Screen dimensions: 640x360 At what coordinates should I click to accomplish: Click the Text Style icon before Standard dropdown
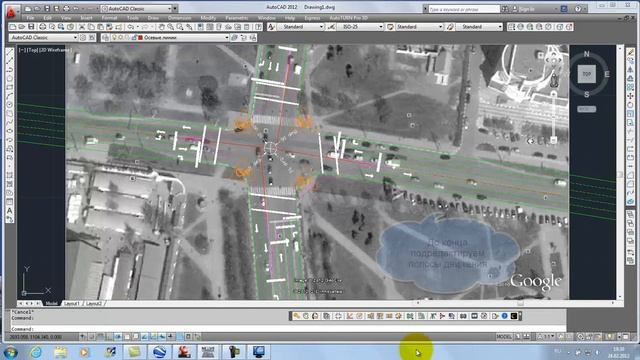point(271,27)
